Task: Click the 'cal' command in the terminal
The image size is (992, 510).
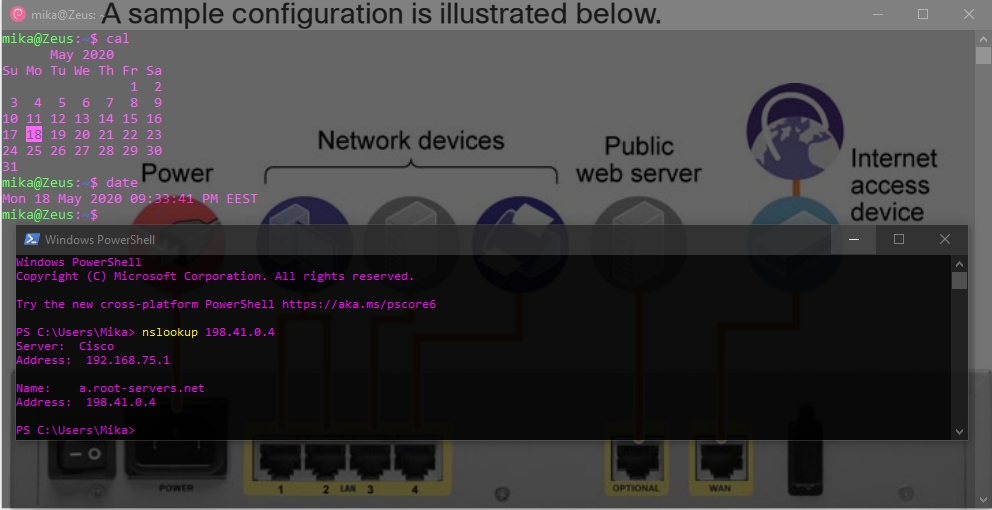Action: (x=118, y=39)
